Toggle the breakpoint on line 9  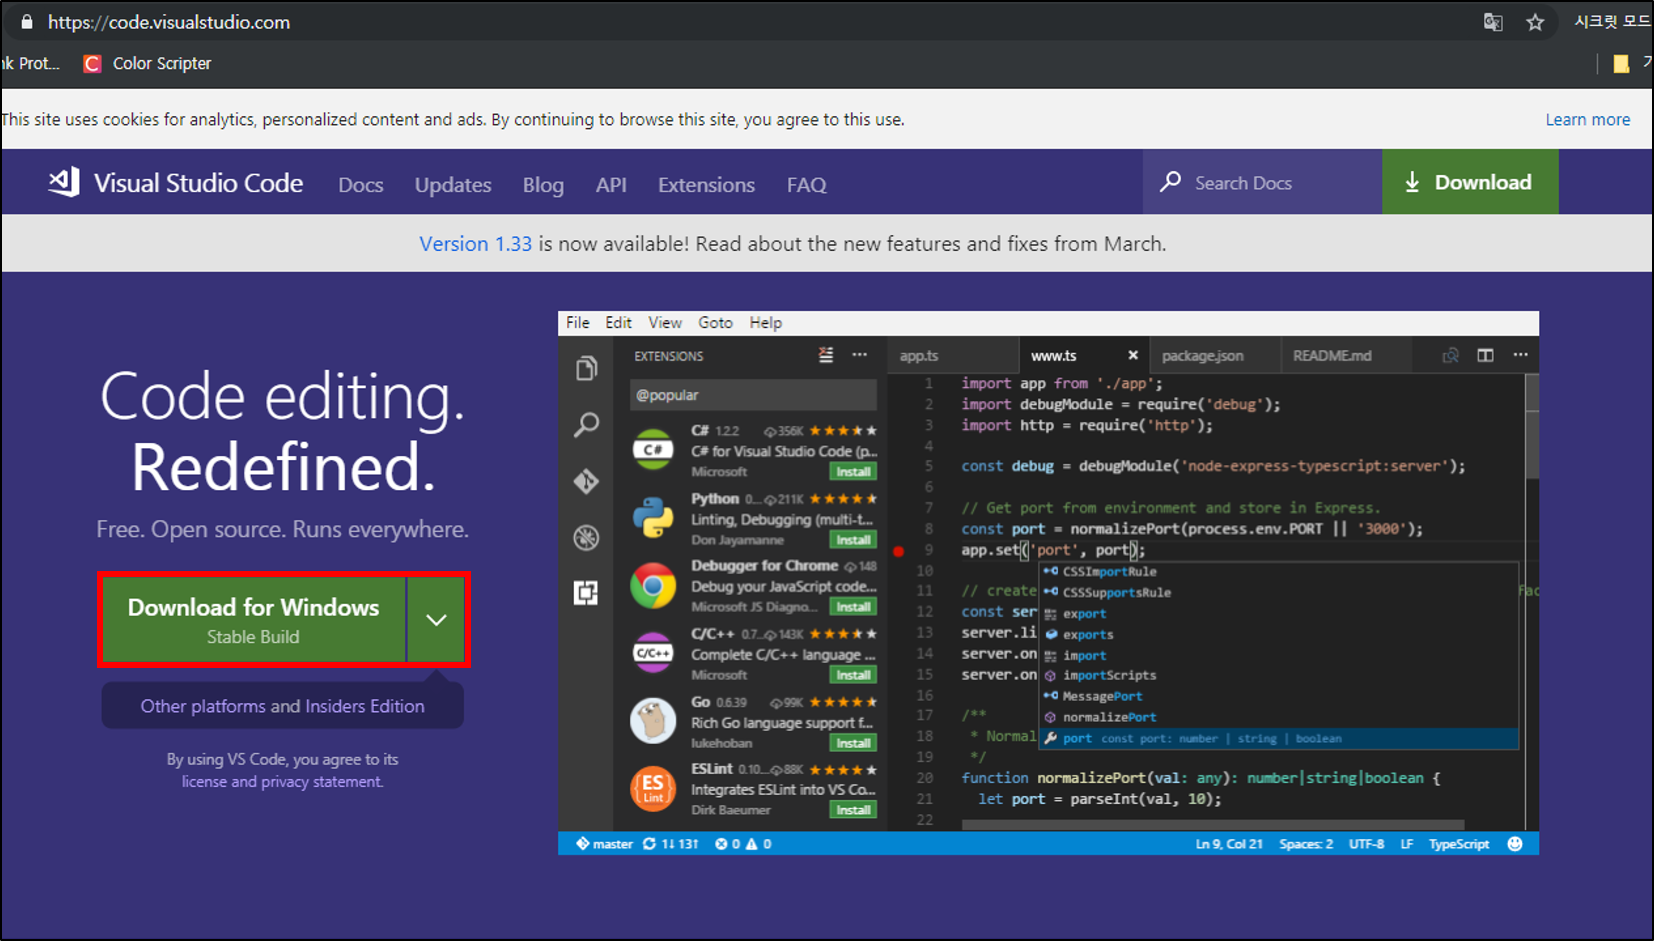pyautogui.click(x=898, y=551)
